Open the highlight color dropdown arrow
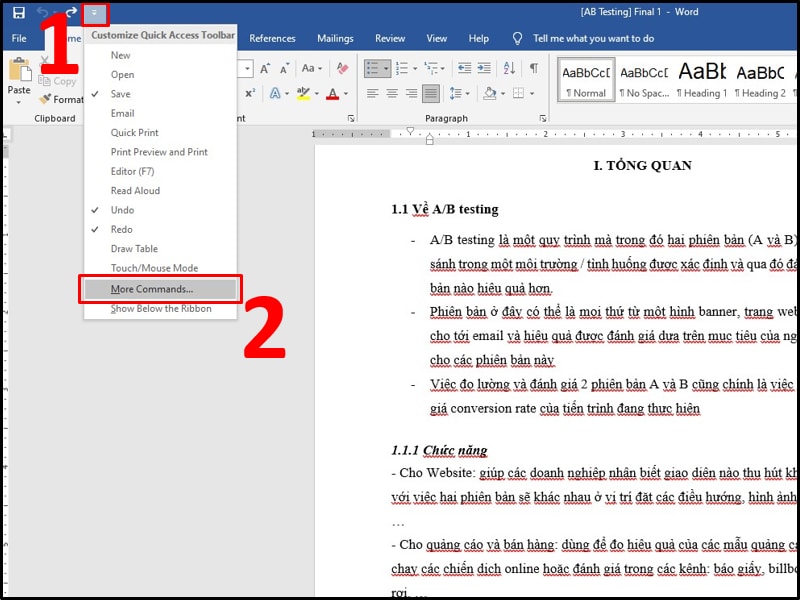The height and width of the screenshot is (600, 800). [x=317, y=94]
